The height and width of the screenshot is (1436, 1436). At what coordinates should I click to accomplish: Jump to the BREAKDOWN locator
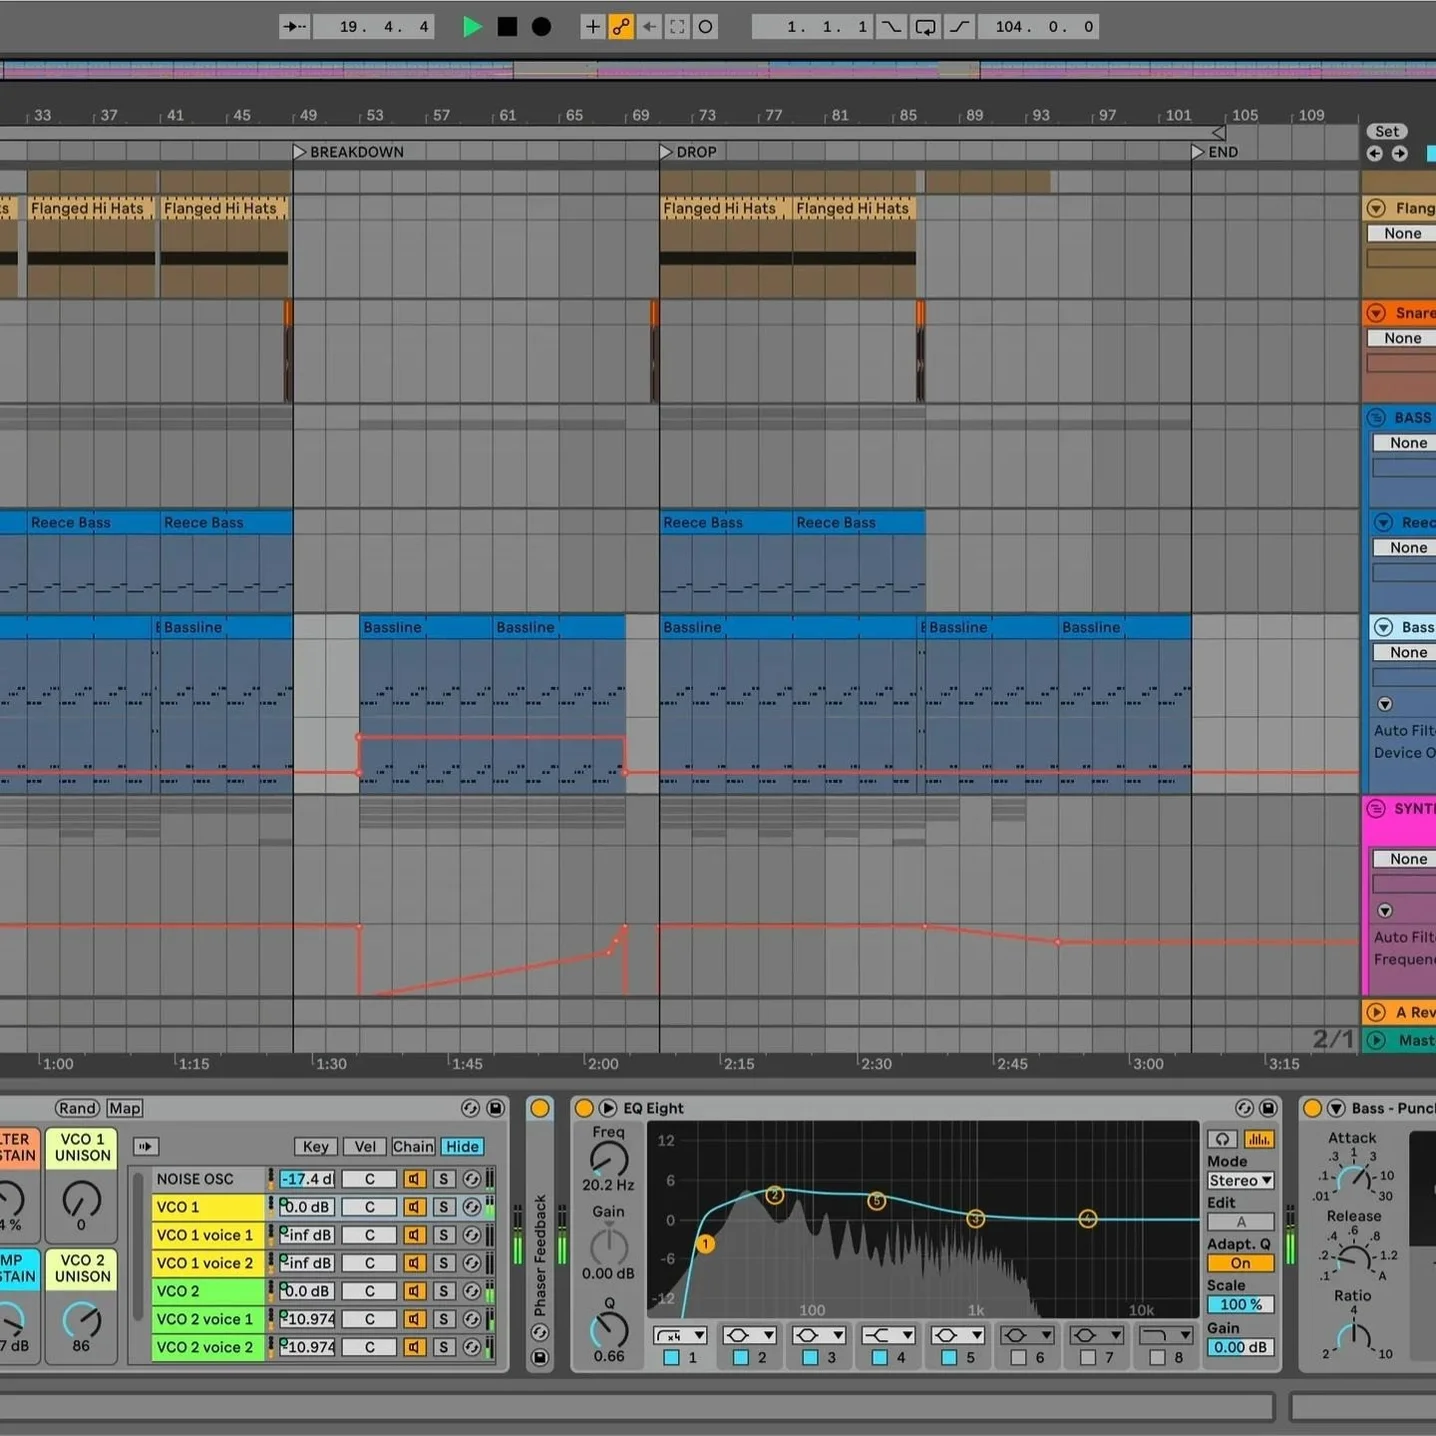pos(300,152)
